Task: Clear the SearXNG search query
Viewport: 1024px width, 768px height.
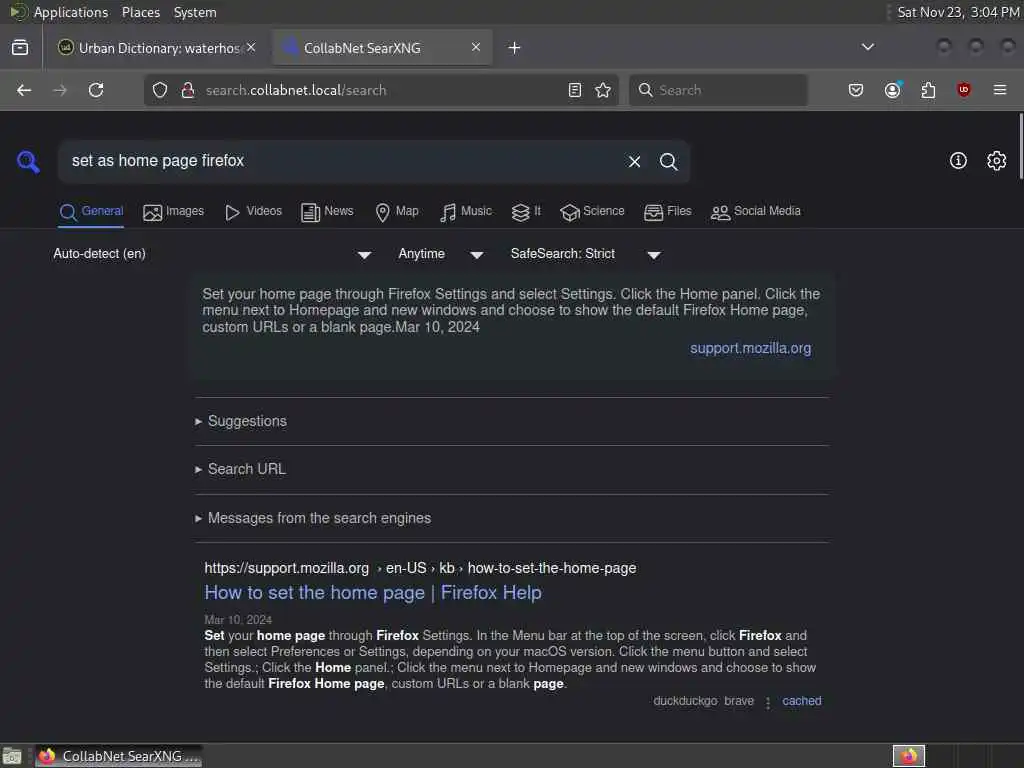Action: (x=634, y=161)
